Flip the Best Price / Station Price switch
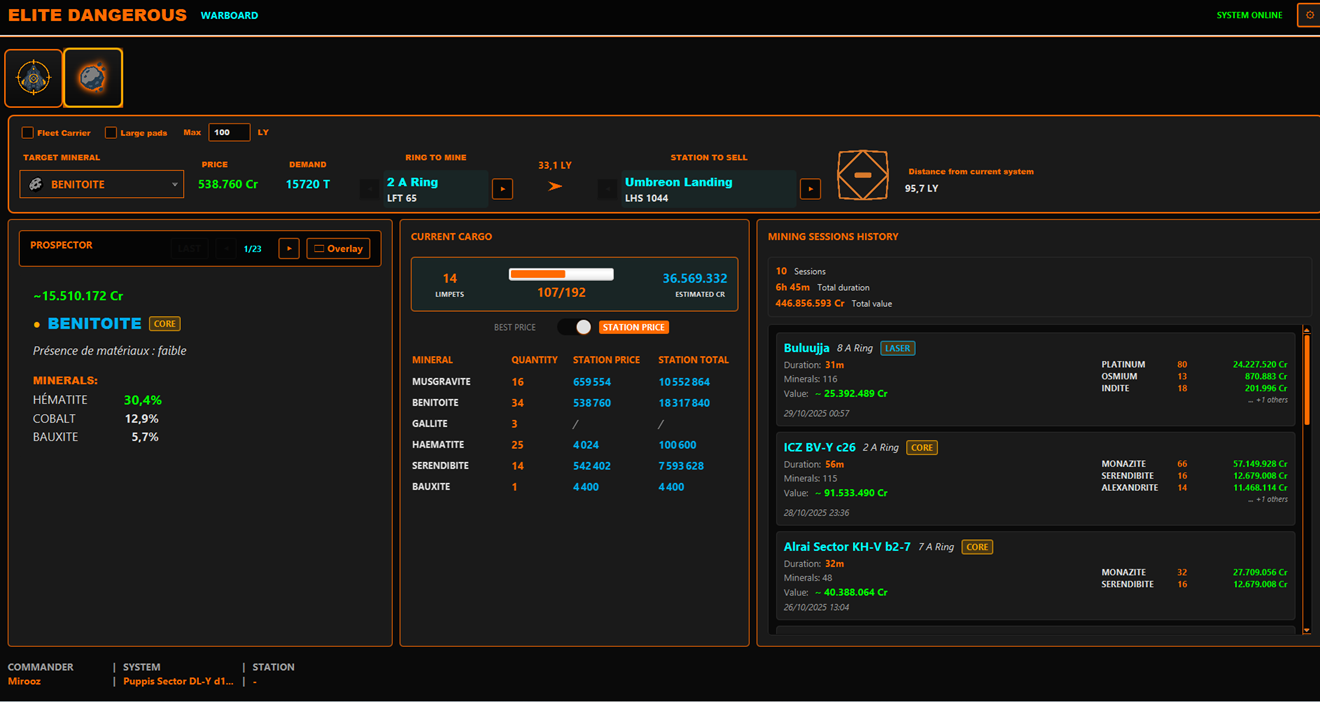Viewport: 1320px width, 702px height. (575, 327)
